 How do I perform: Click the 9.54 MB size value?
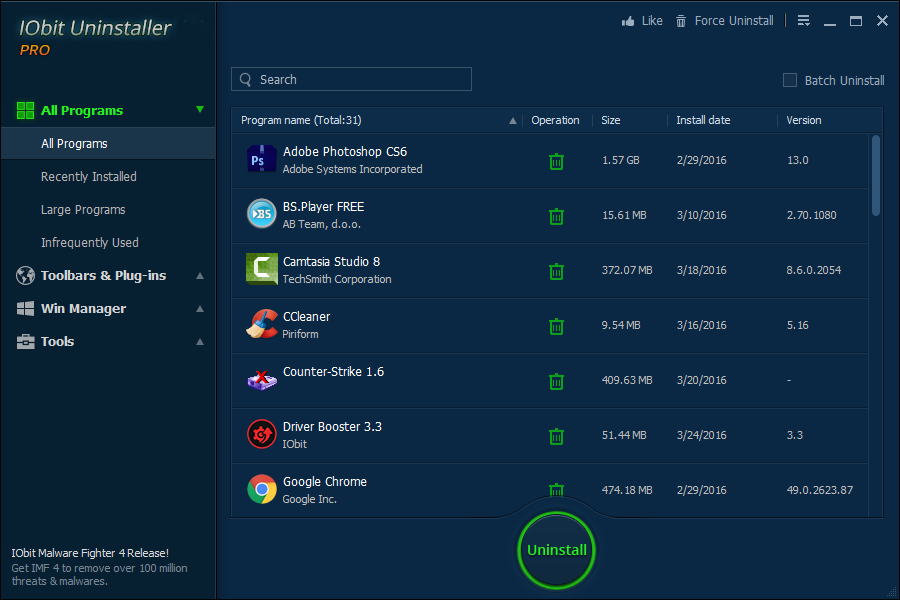[620, 326]
